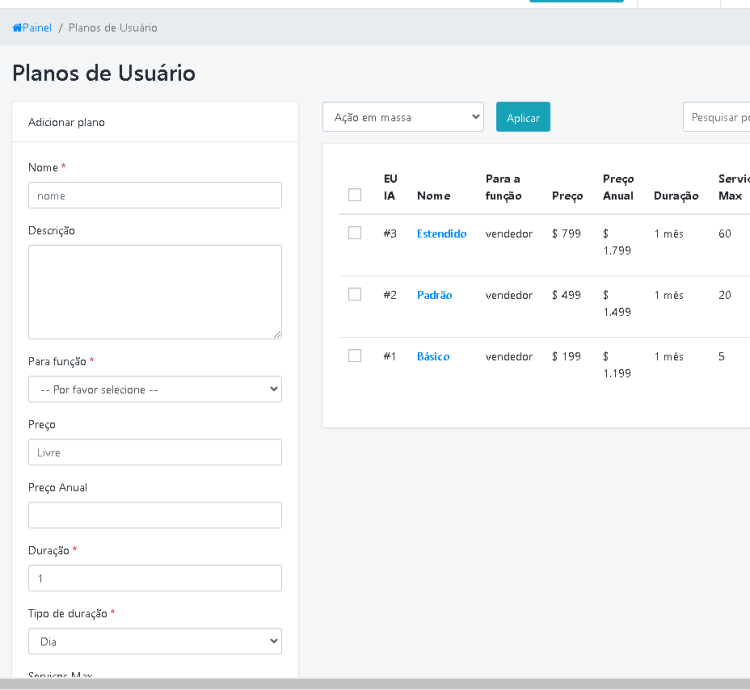This screenshot has width=750, height=690.
Task: Click the Planos de Usuário breadcrumb text
Action: 113,28
